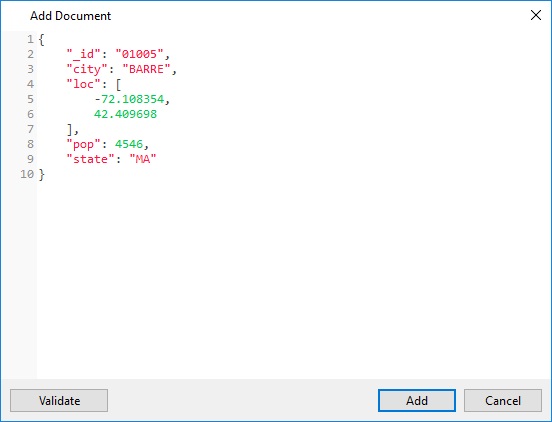Place cursor on -72.108354 value

(129, 99)
